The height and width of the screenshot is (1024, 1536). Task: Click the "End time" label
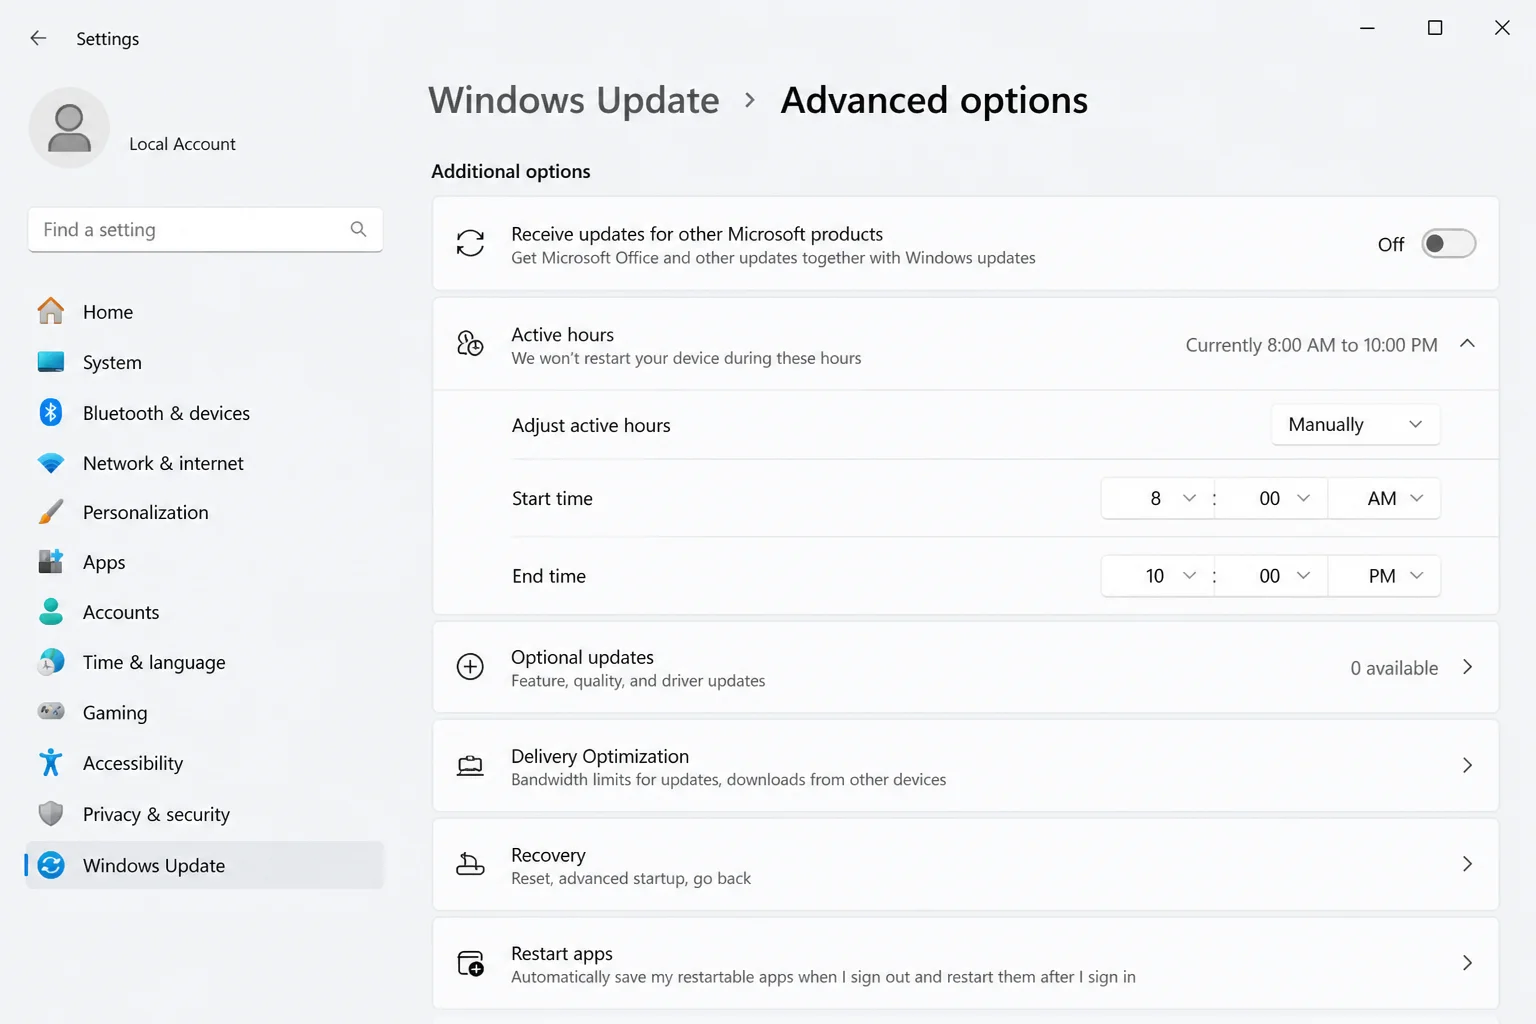[549, 576]
